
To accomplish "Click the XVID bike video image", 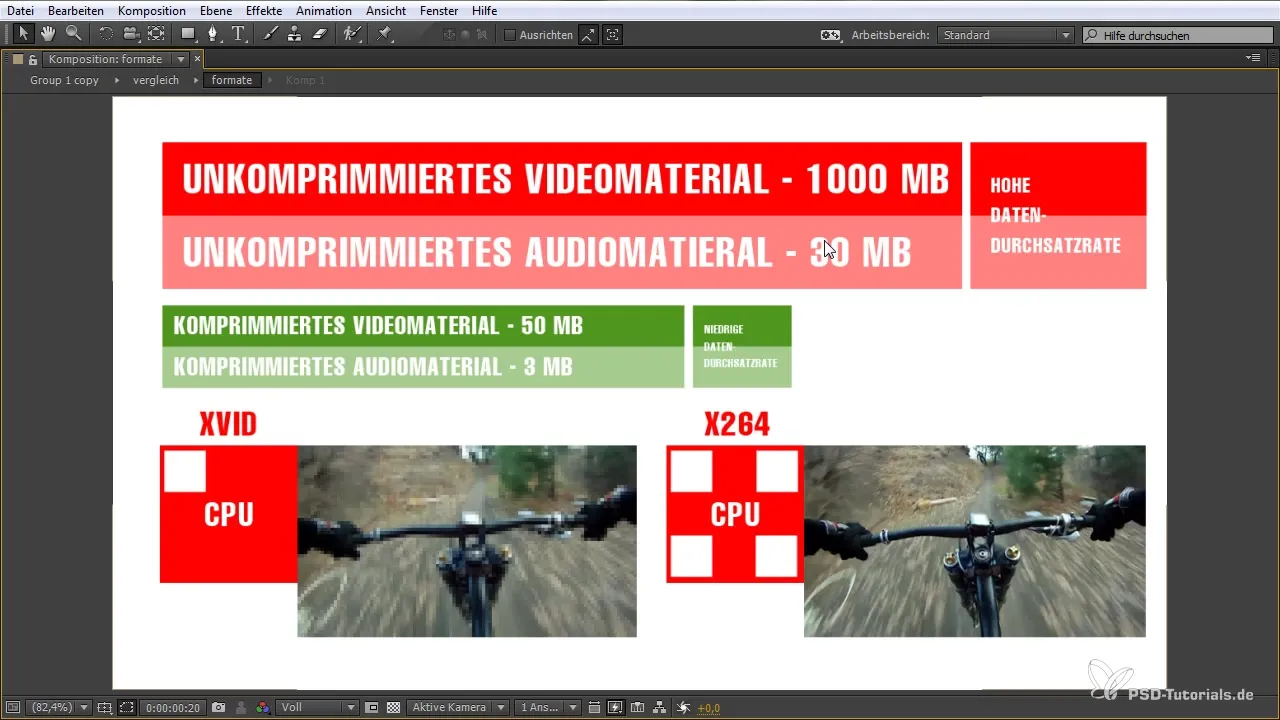I will click(467, 541).
